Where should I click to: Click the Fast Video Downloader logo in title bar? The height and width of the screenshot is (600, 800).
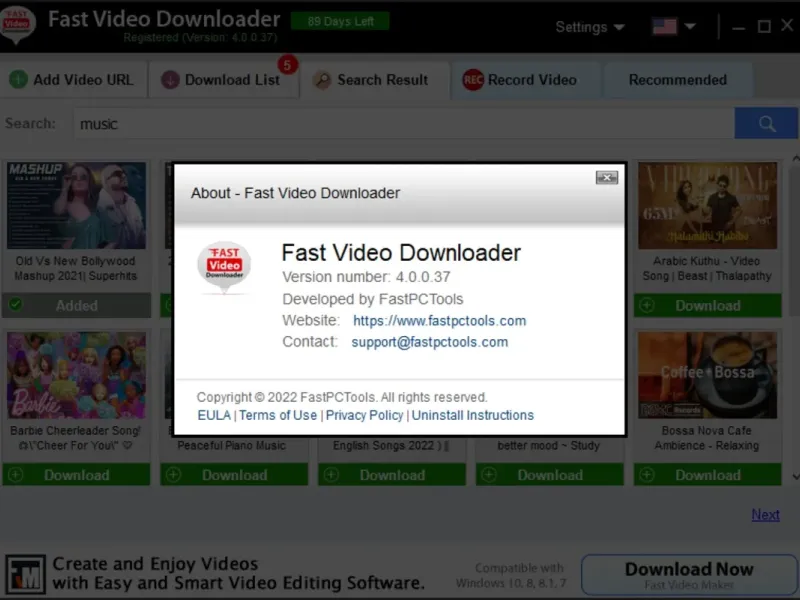point(18,24)
